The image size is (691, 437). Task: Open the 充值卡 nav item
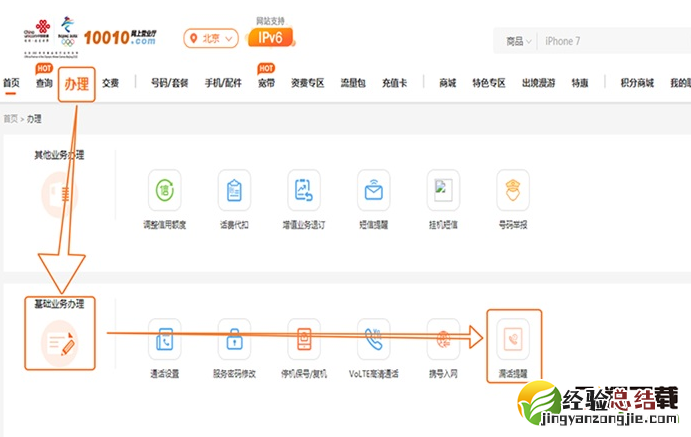(x=394, y=83)
